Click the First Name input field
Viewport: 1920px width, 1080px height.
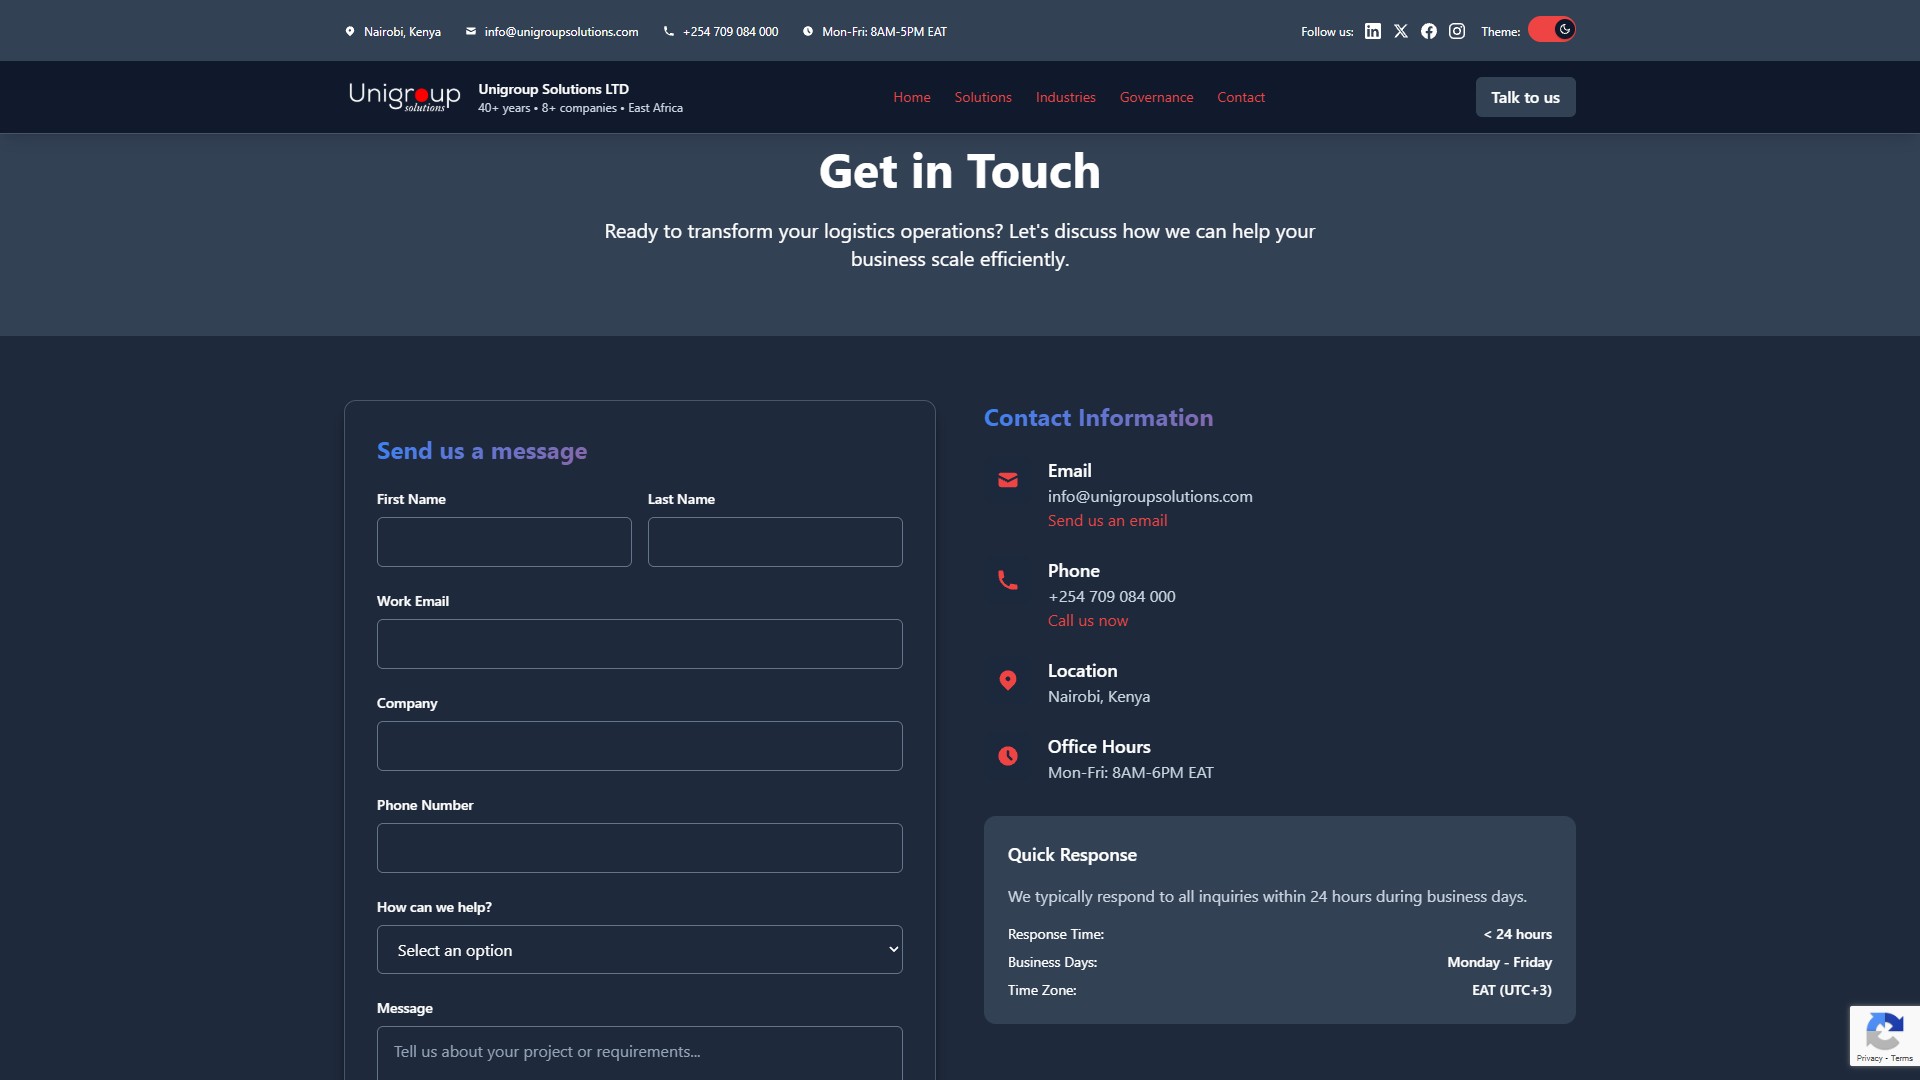[503, 541]
